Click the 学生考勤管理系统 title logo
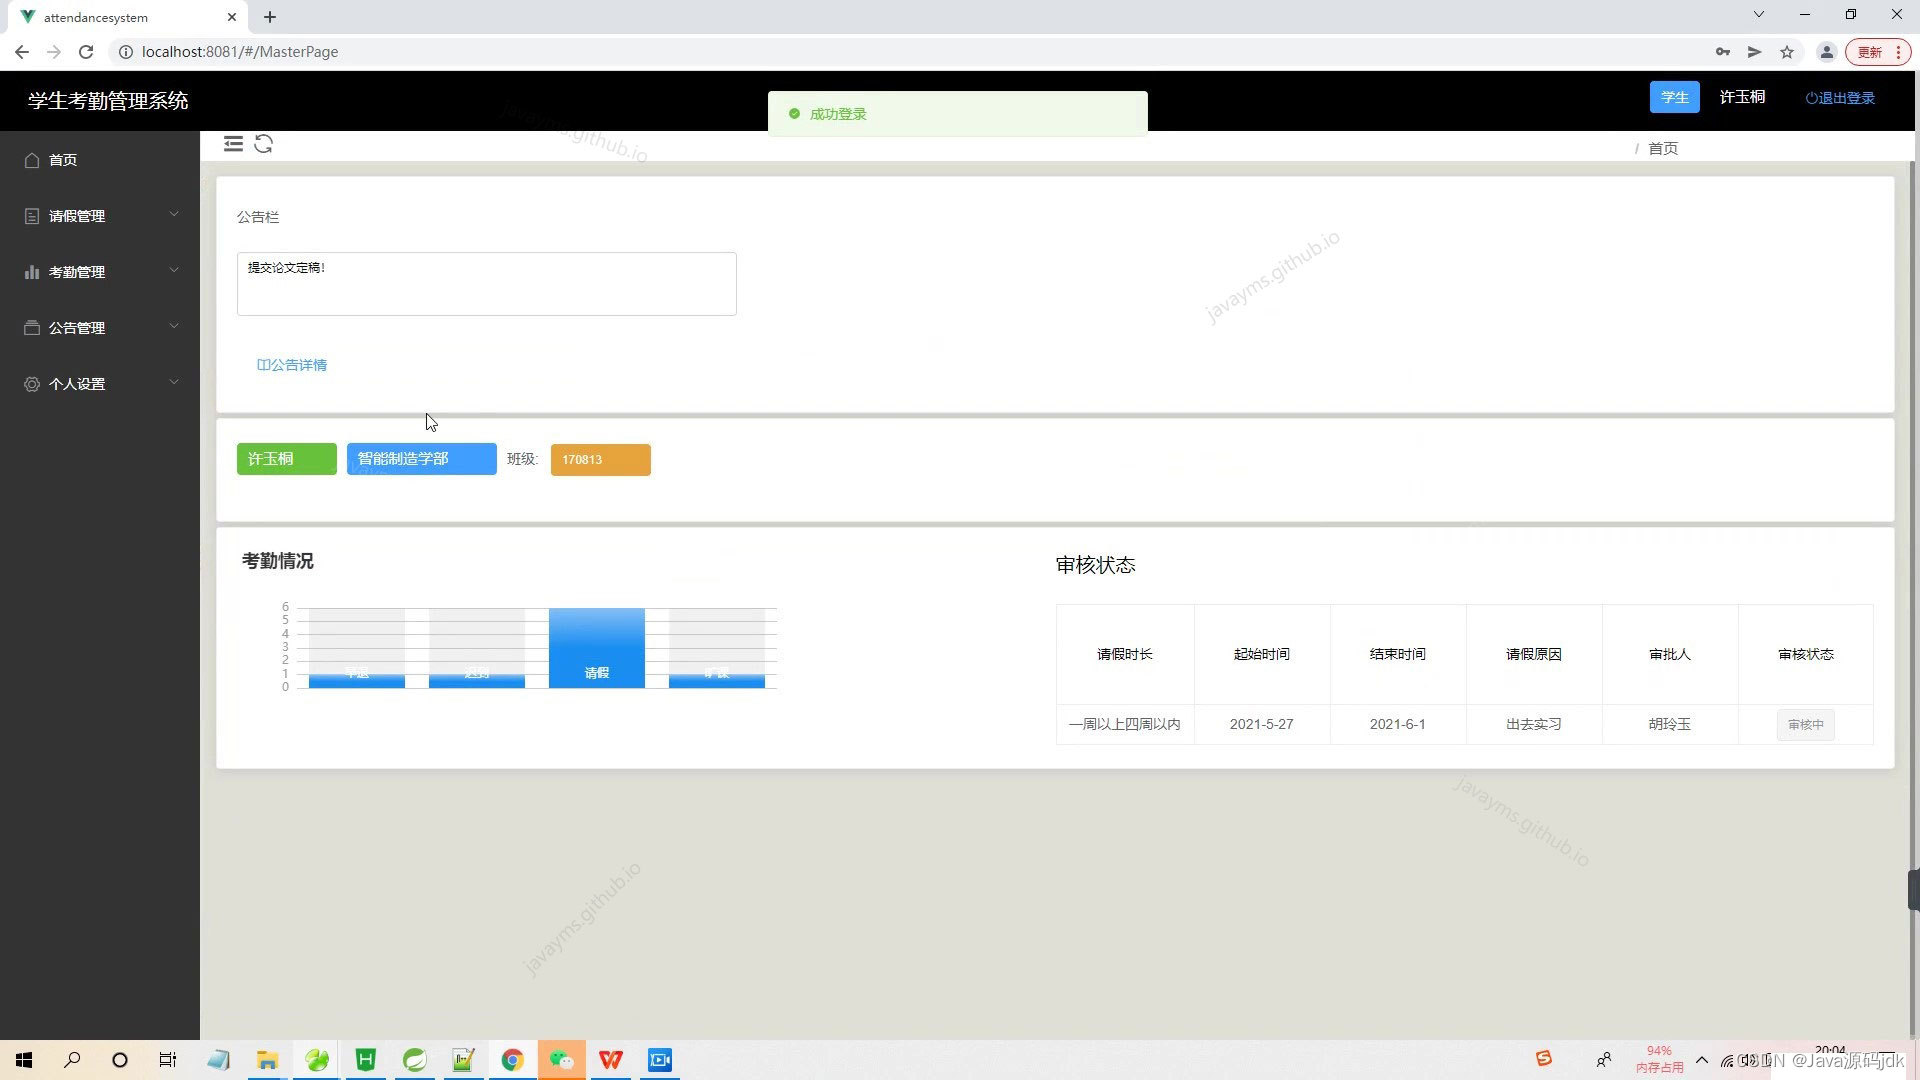Image resolution: width=1920 pixels, height=1080 pixels. tap(108, 100)
